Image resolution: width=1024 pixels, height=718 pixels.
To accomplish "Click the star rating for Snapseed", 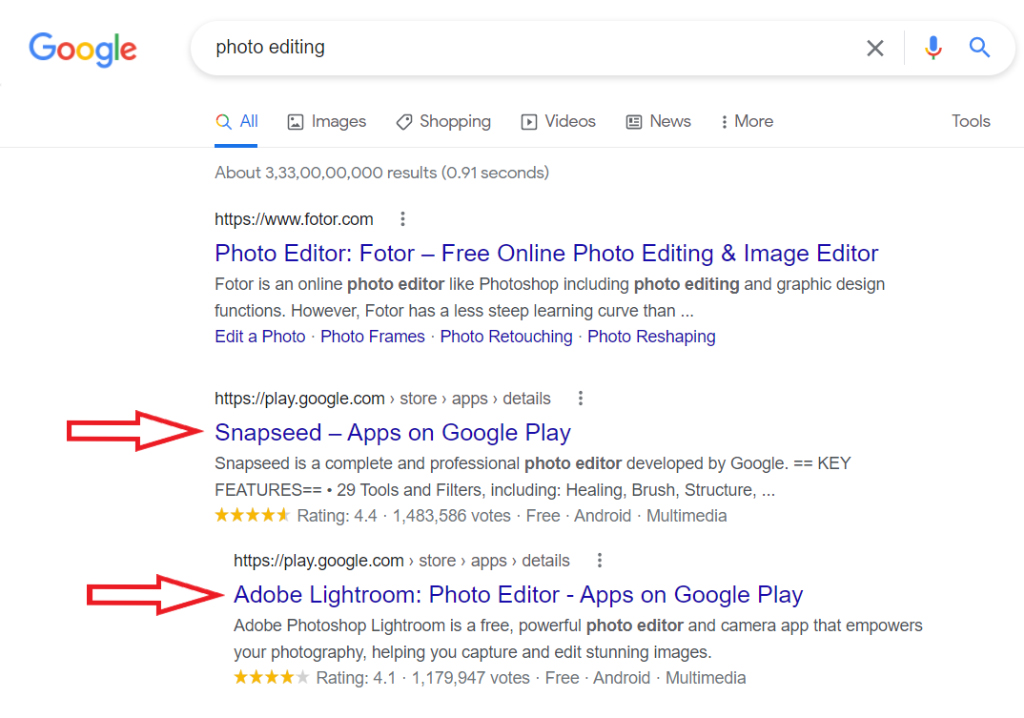I will (x=252, y=515).
